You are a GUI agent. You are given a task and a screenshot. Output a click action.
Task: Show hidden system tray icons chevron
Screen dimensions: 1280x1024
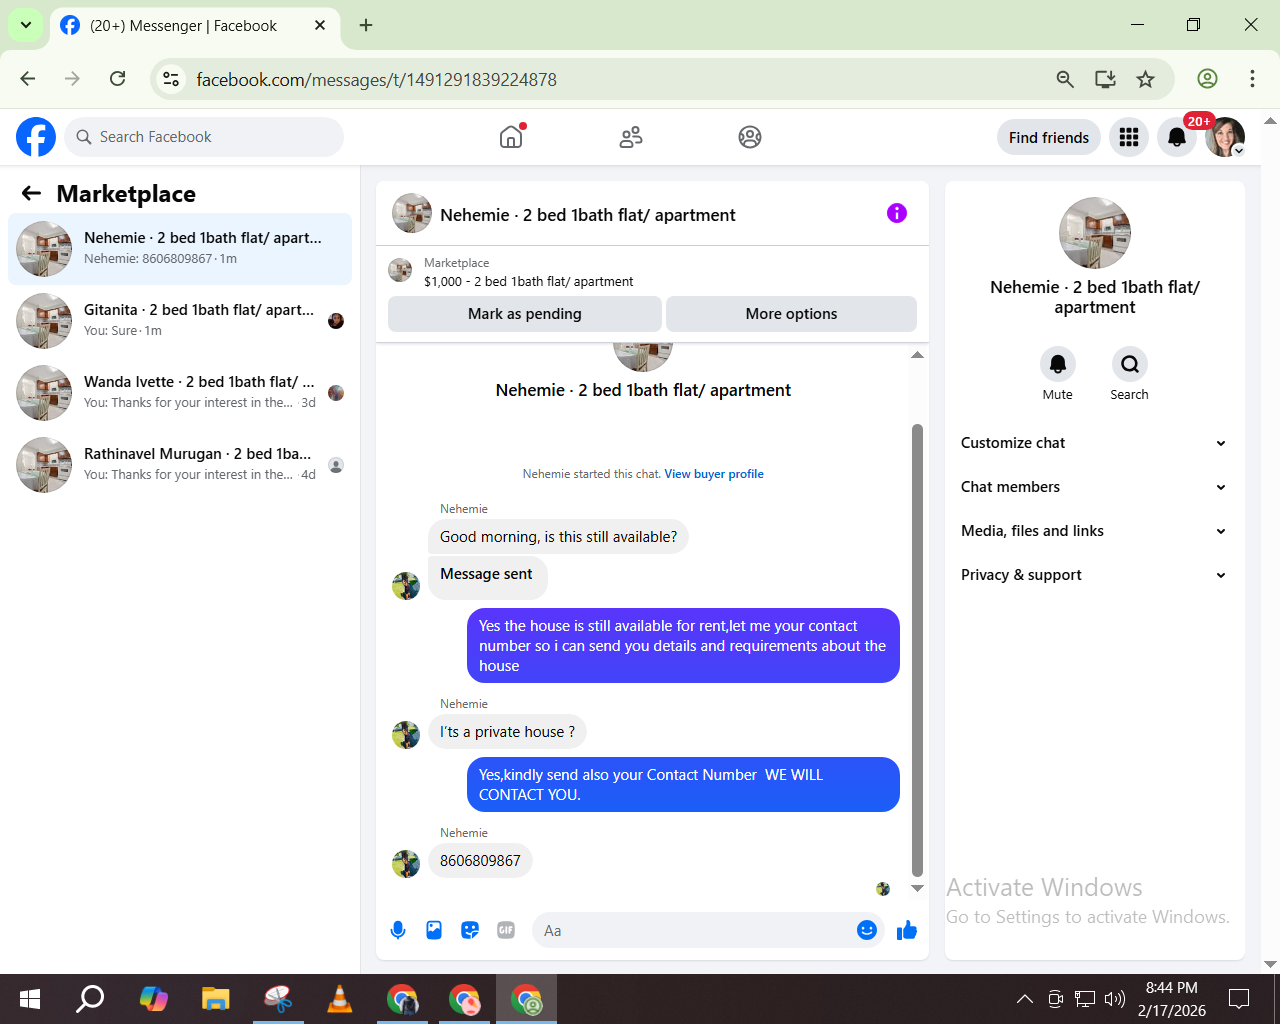(1024, 998)
